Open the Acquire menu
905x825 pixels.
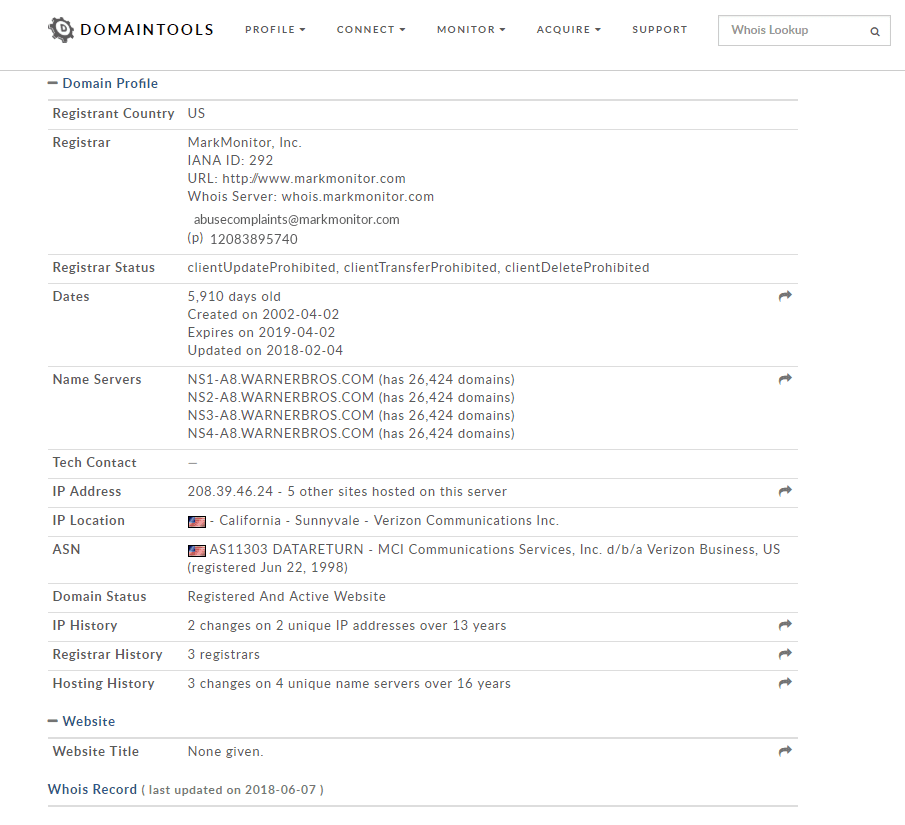(x=568, y=30)
